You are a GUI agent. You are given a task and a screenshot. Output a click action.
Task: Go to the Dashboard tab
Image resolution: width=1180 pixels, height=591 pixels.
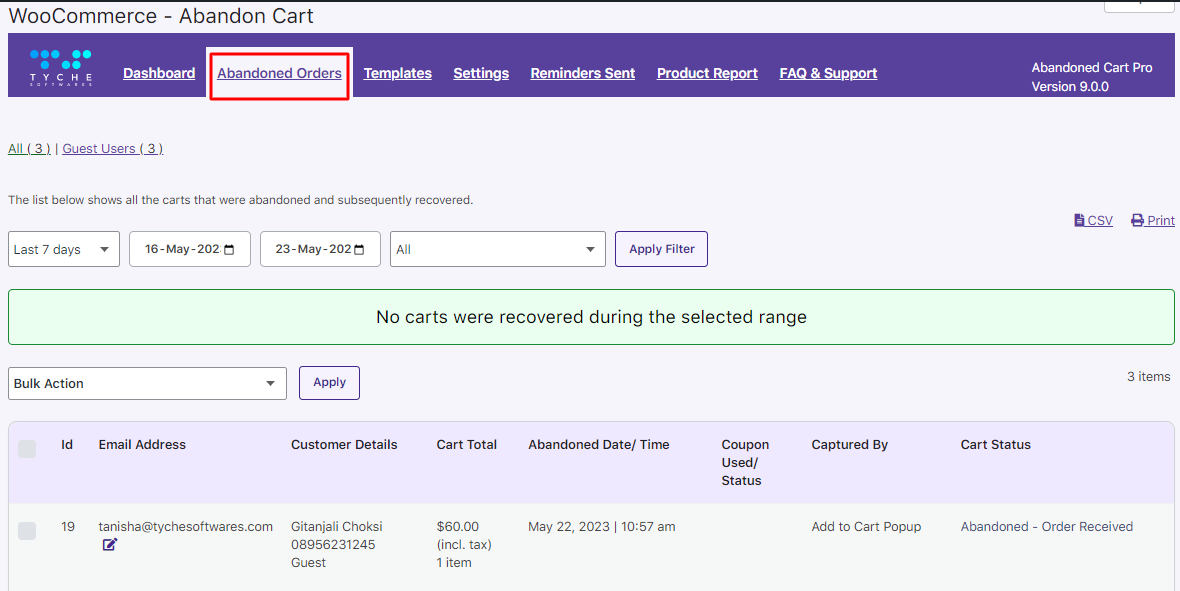(x=159, y=73)
